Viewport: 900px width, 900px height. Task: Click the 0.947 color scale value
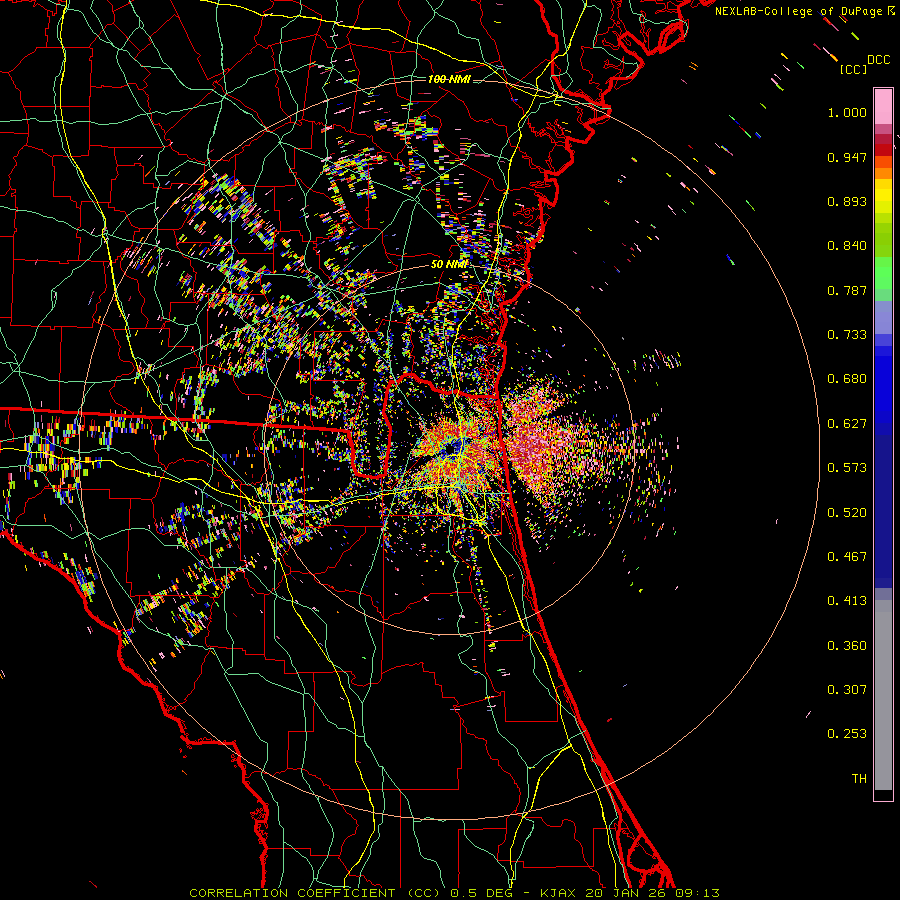pos(847,157)
